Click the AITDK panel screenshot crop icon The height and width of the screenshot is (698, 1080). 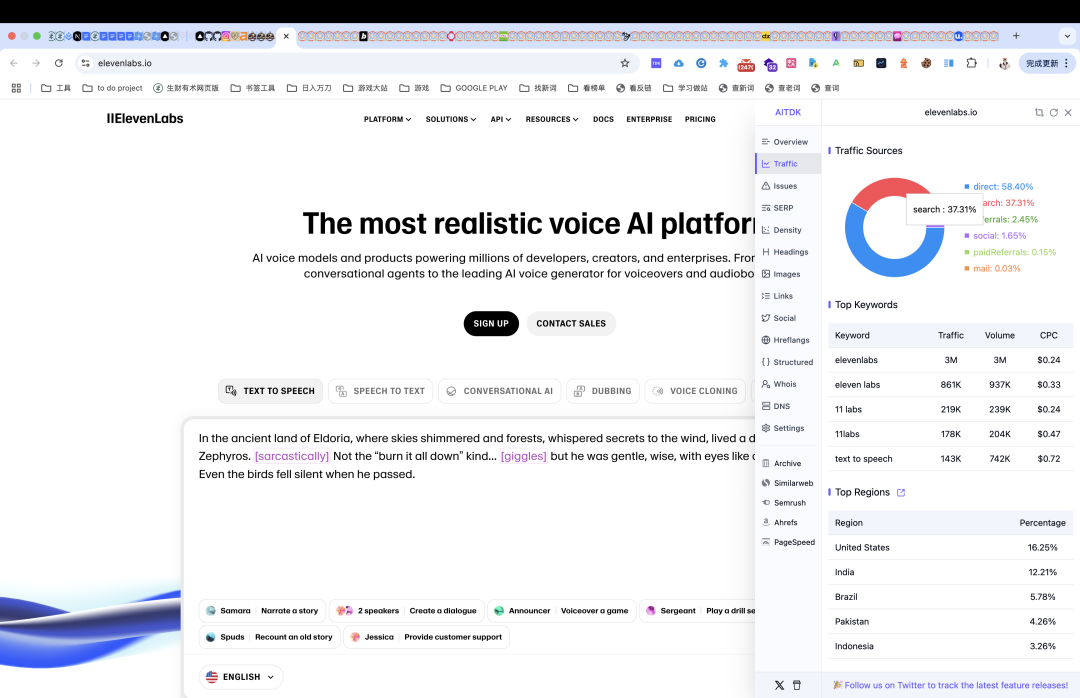tap(1039, 112)
